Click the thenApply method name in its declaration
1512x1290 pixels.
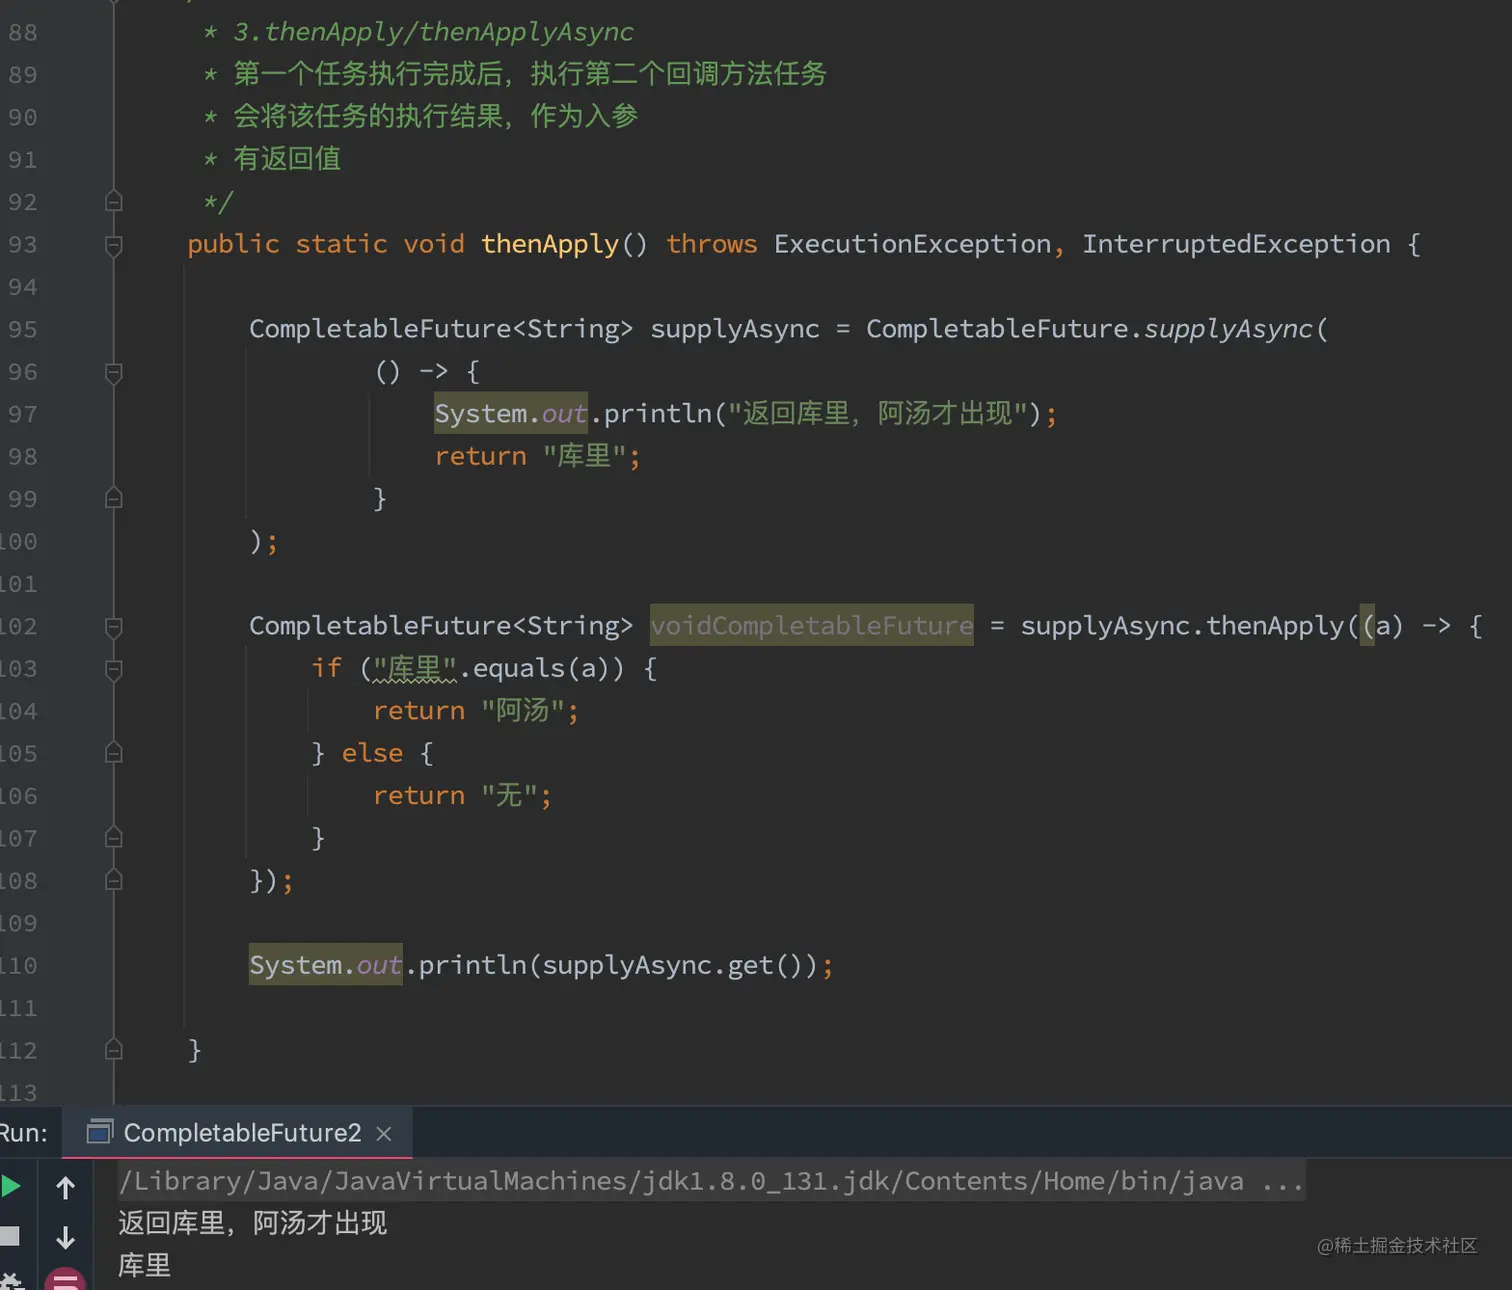tap(550, 245)
